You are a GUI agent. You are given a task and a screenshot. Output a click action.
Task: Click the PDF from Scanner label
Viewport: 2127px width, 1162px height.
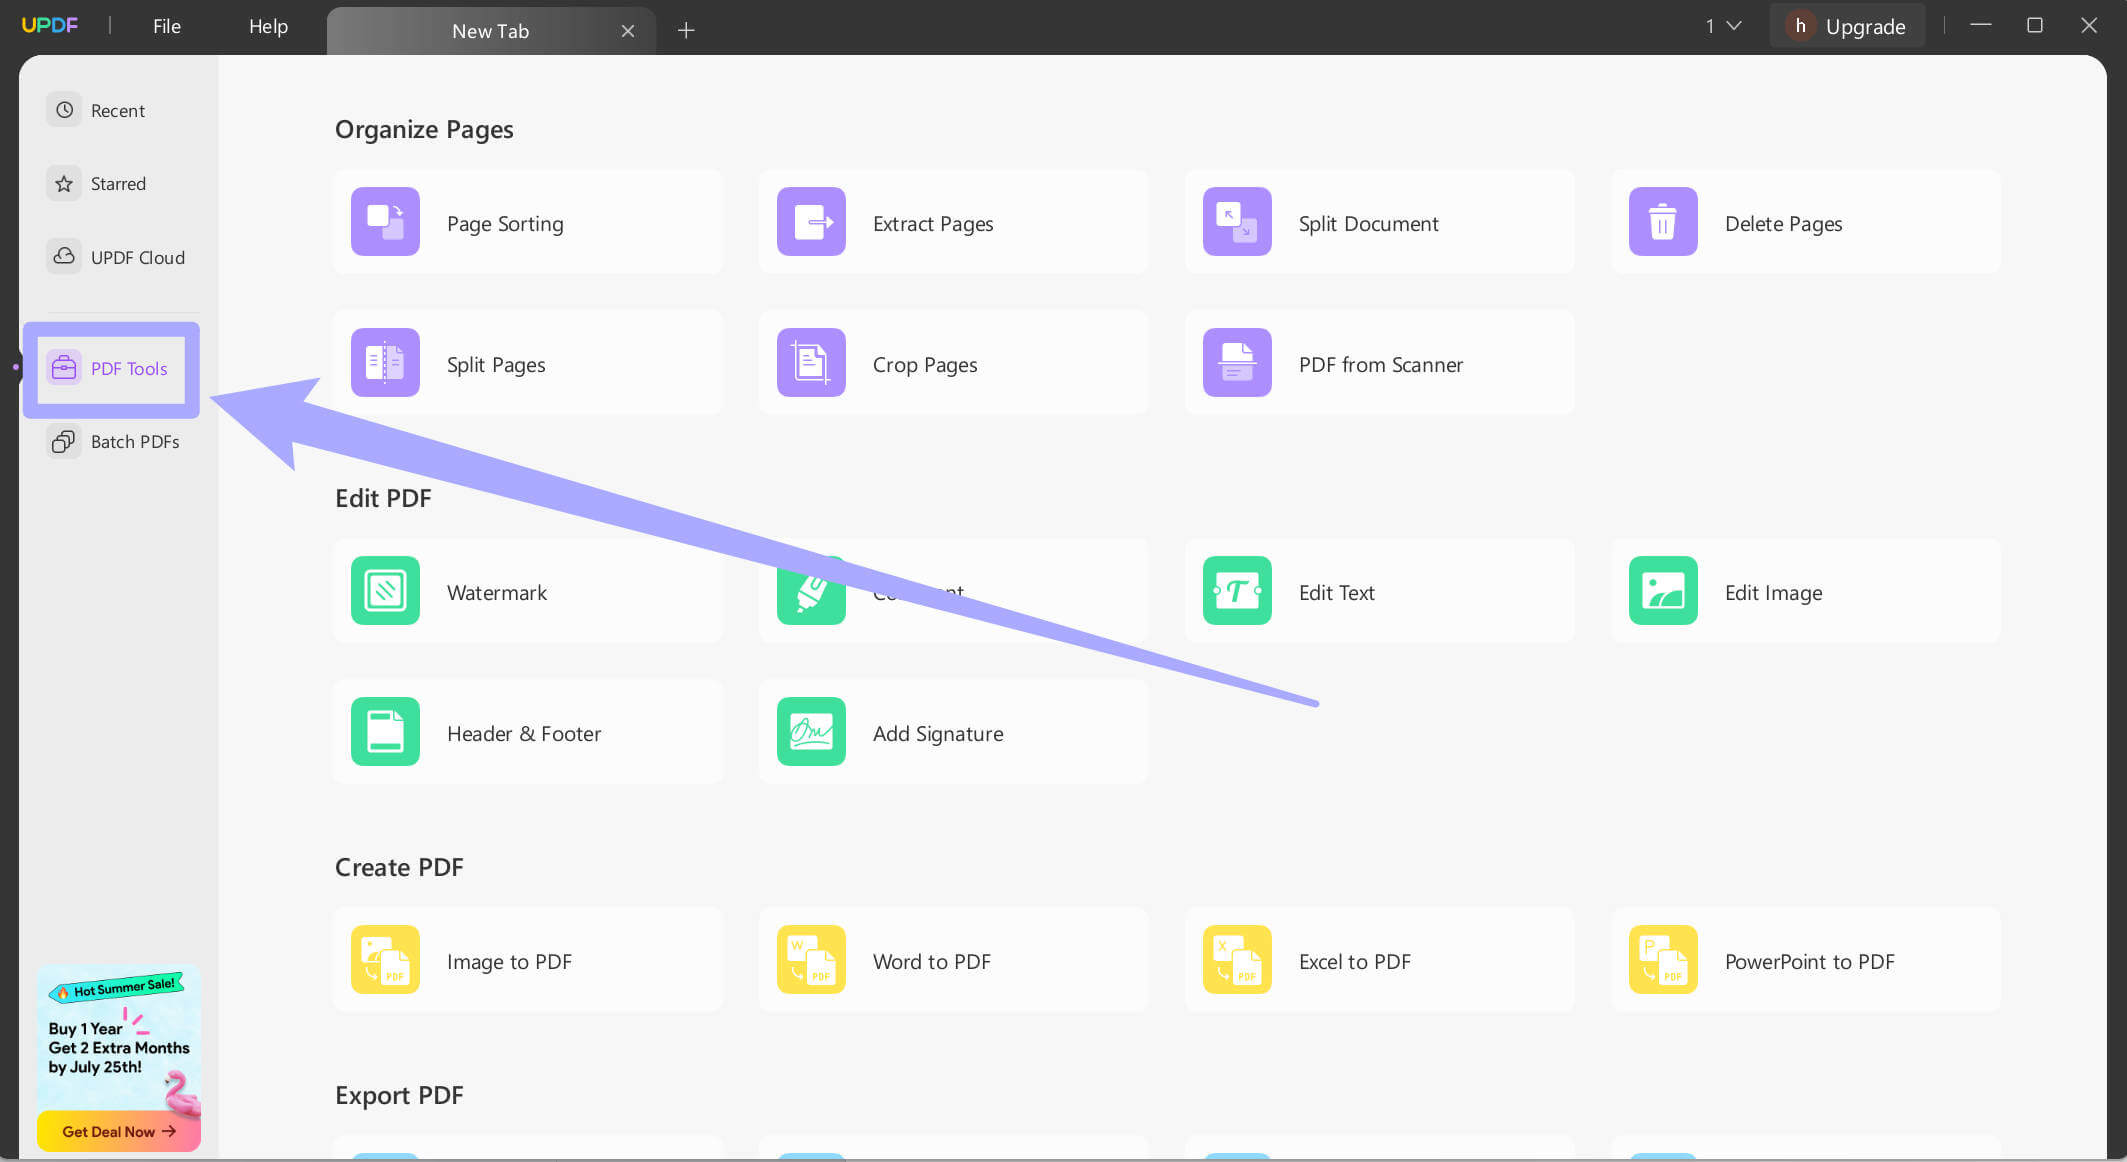point(1380,365)
